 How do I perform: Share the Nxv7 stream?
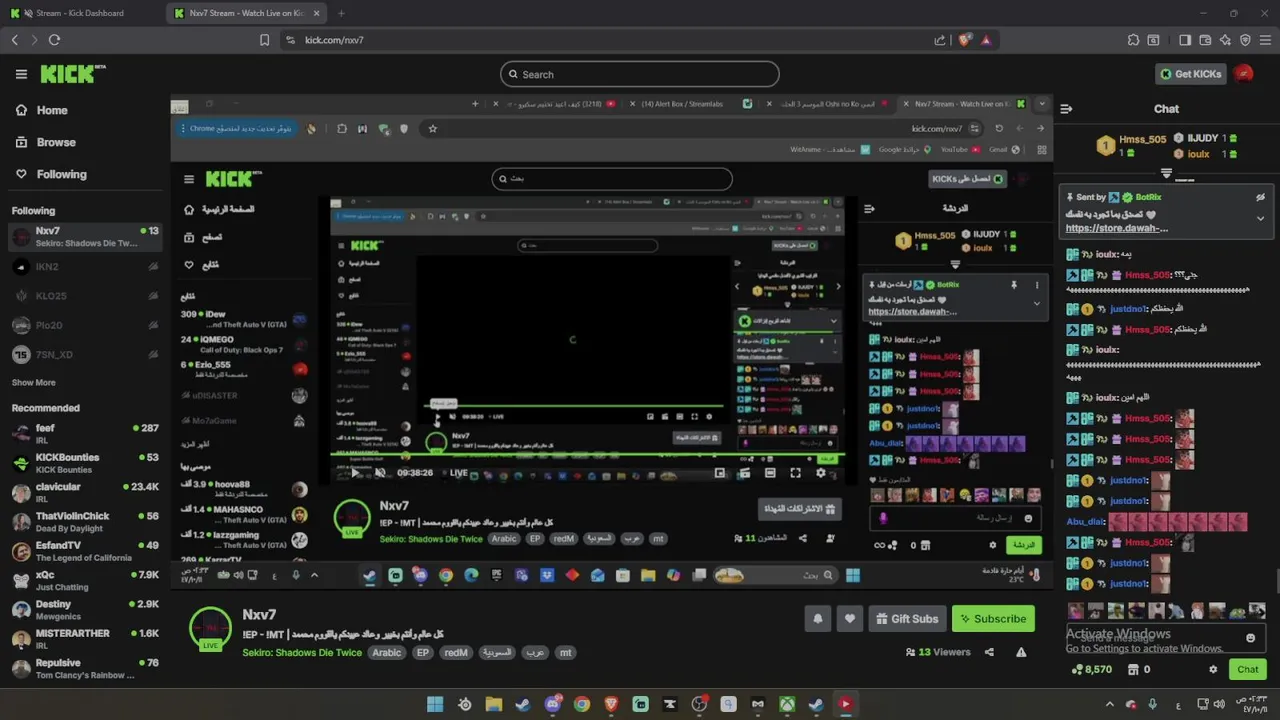click(x=989, y=652)
